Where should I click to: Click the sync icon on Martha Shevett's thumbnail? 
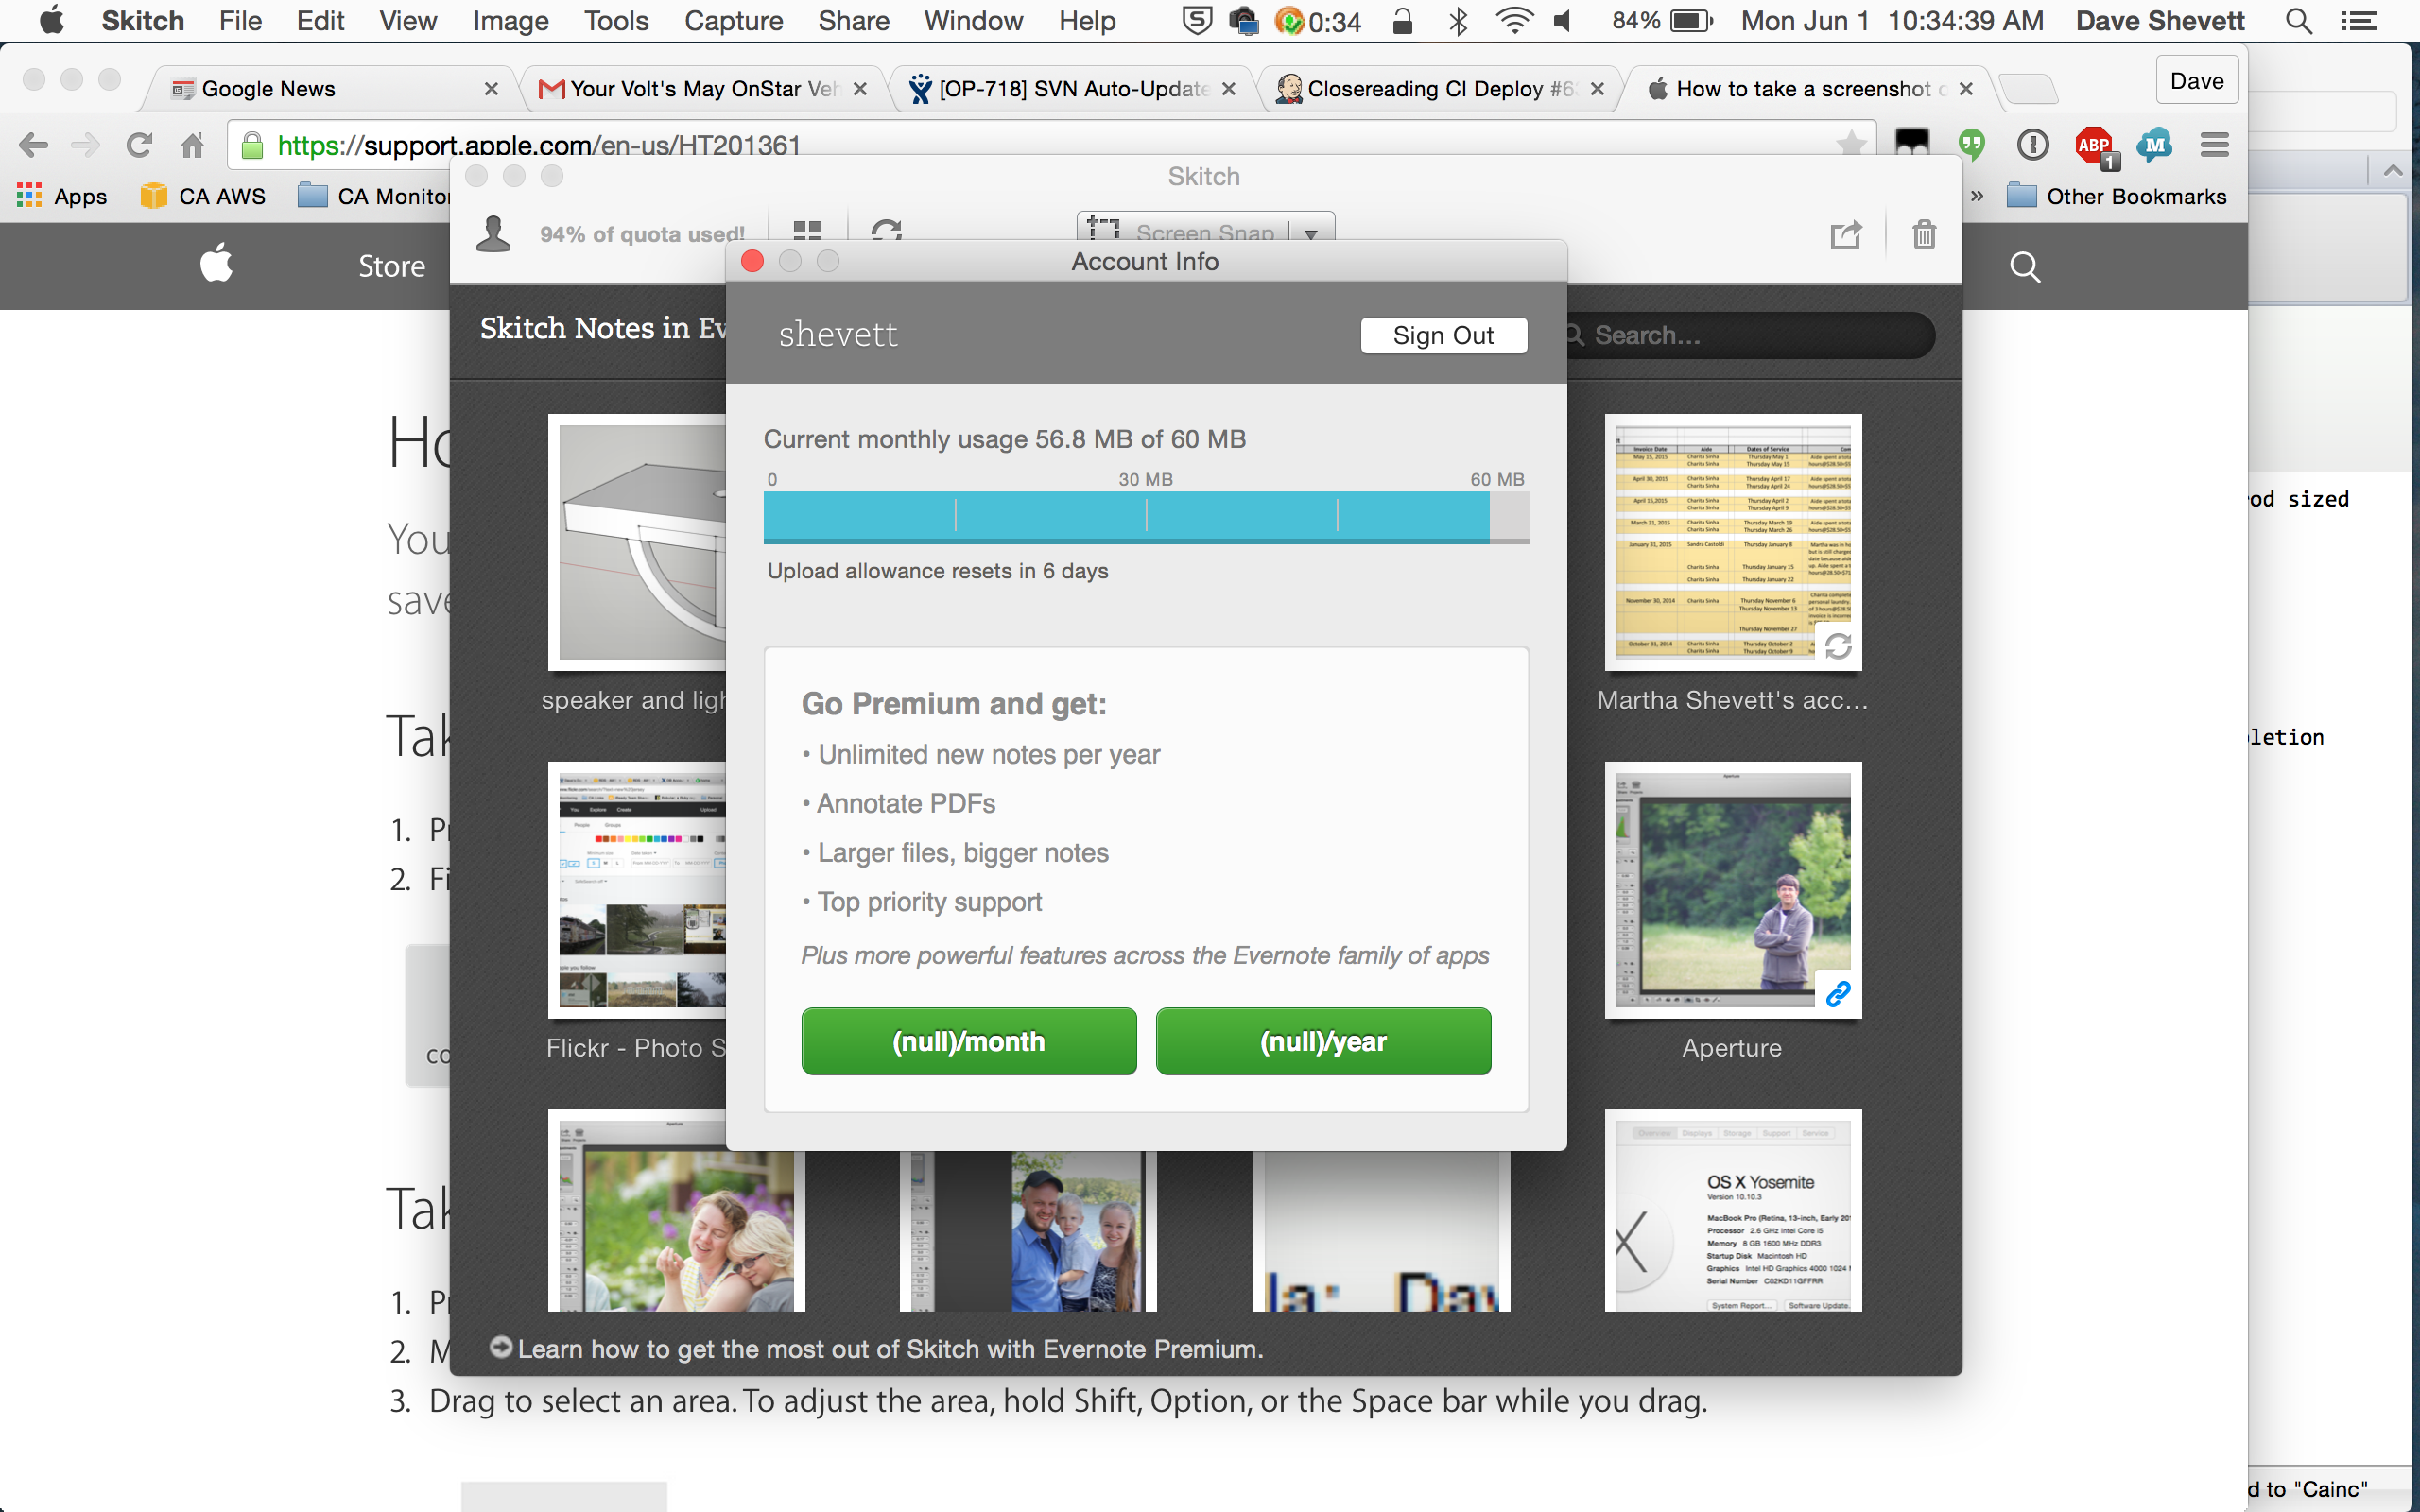1838,647
